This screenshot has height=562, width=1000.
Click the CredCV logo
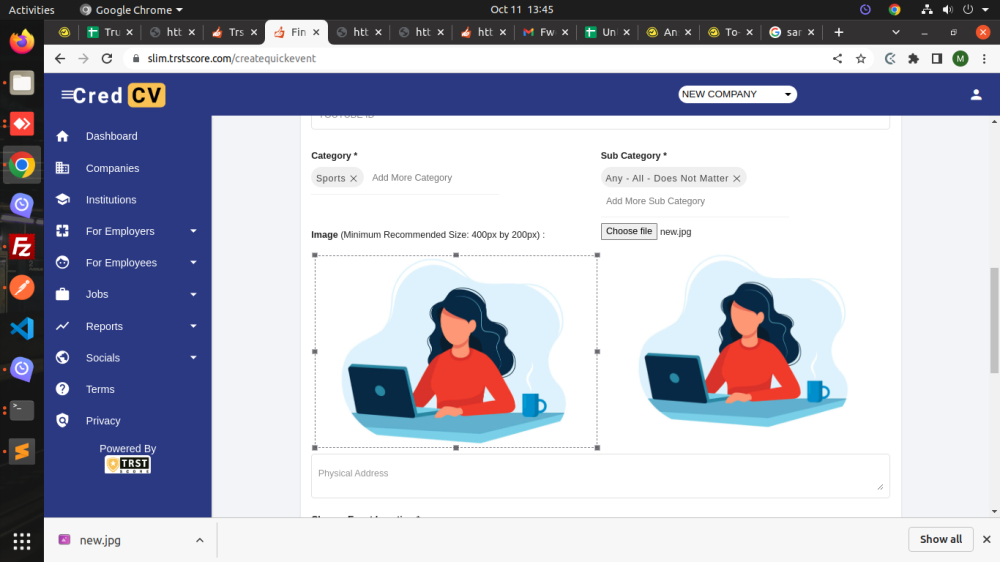(x=119, y=95)
